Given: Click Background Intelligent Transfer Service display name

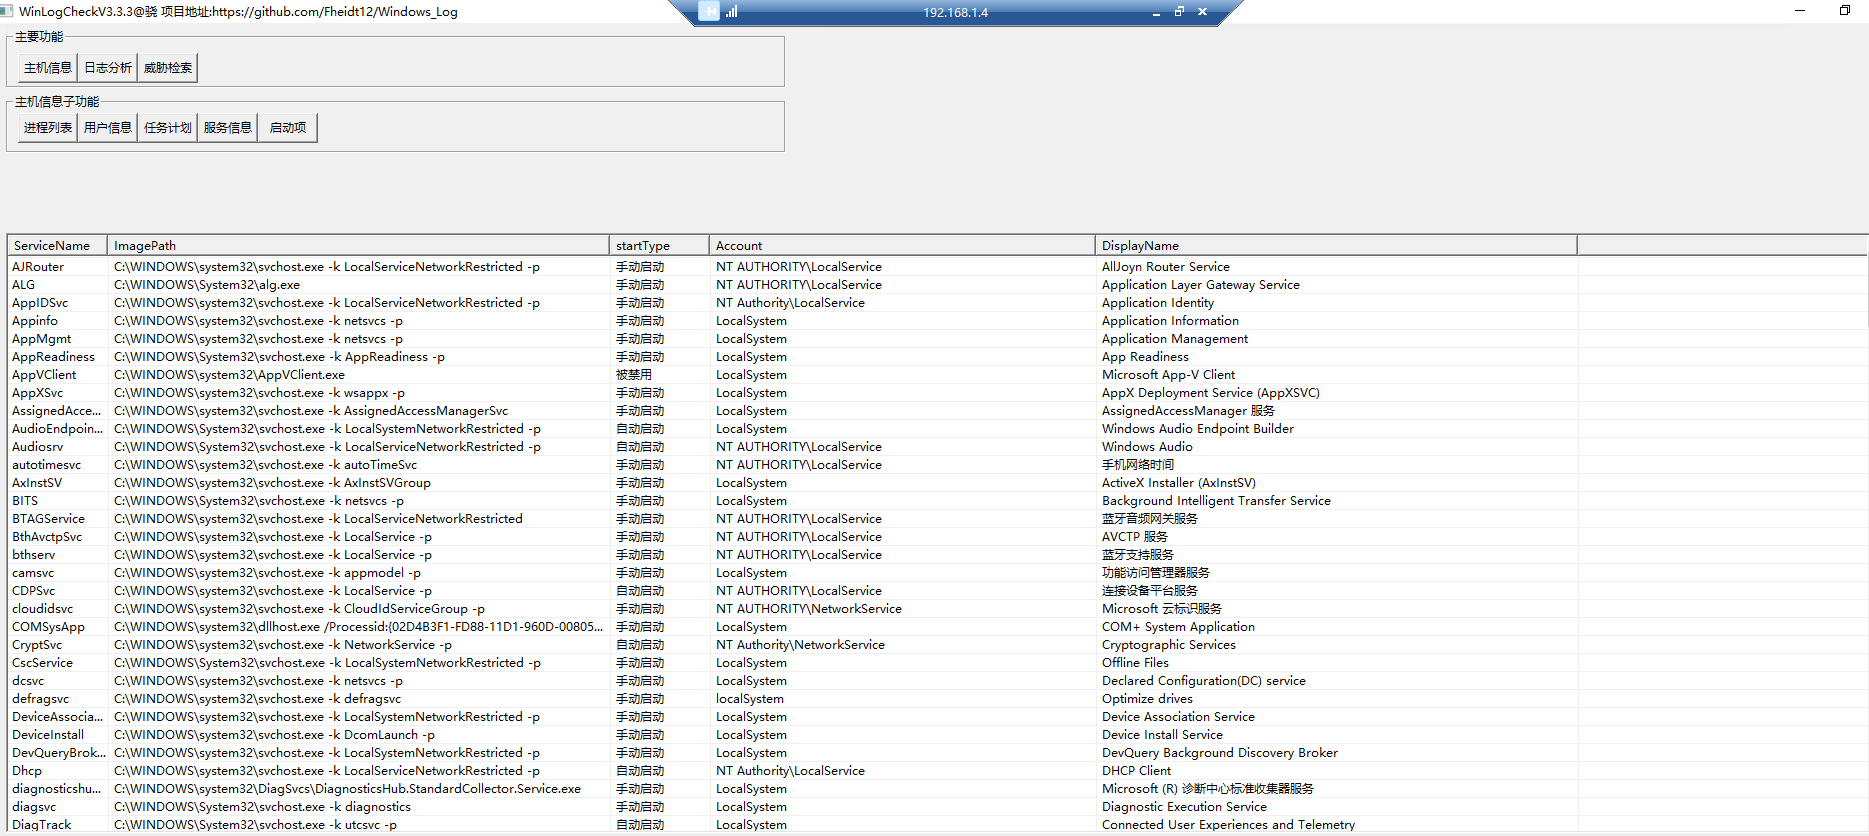Looking at the screenshot, I should 1216,501.
